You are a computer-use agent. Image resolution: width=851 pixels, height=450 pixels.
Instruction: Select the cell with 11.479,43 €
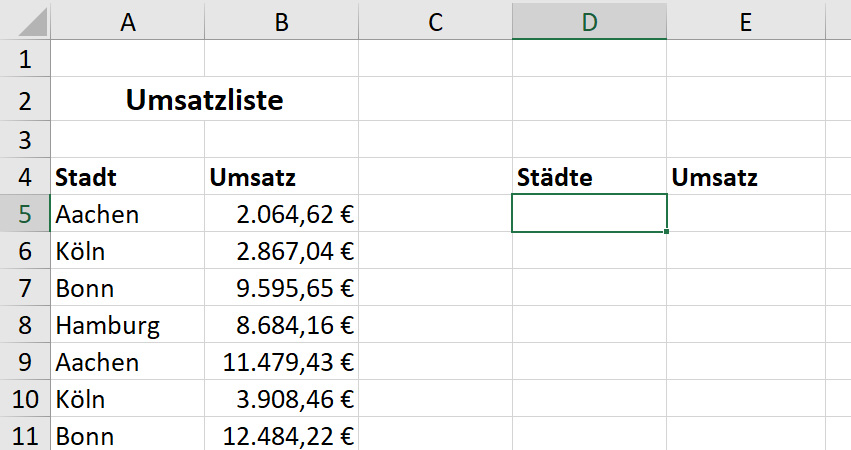point(281,361)
